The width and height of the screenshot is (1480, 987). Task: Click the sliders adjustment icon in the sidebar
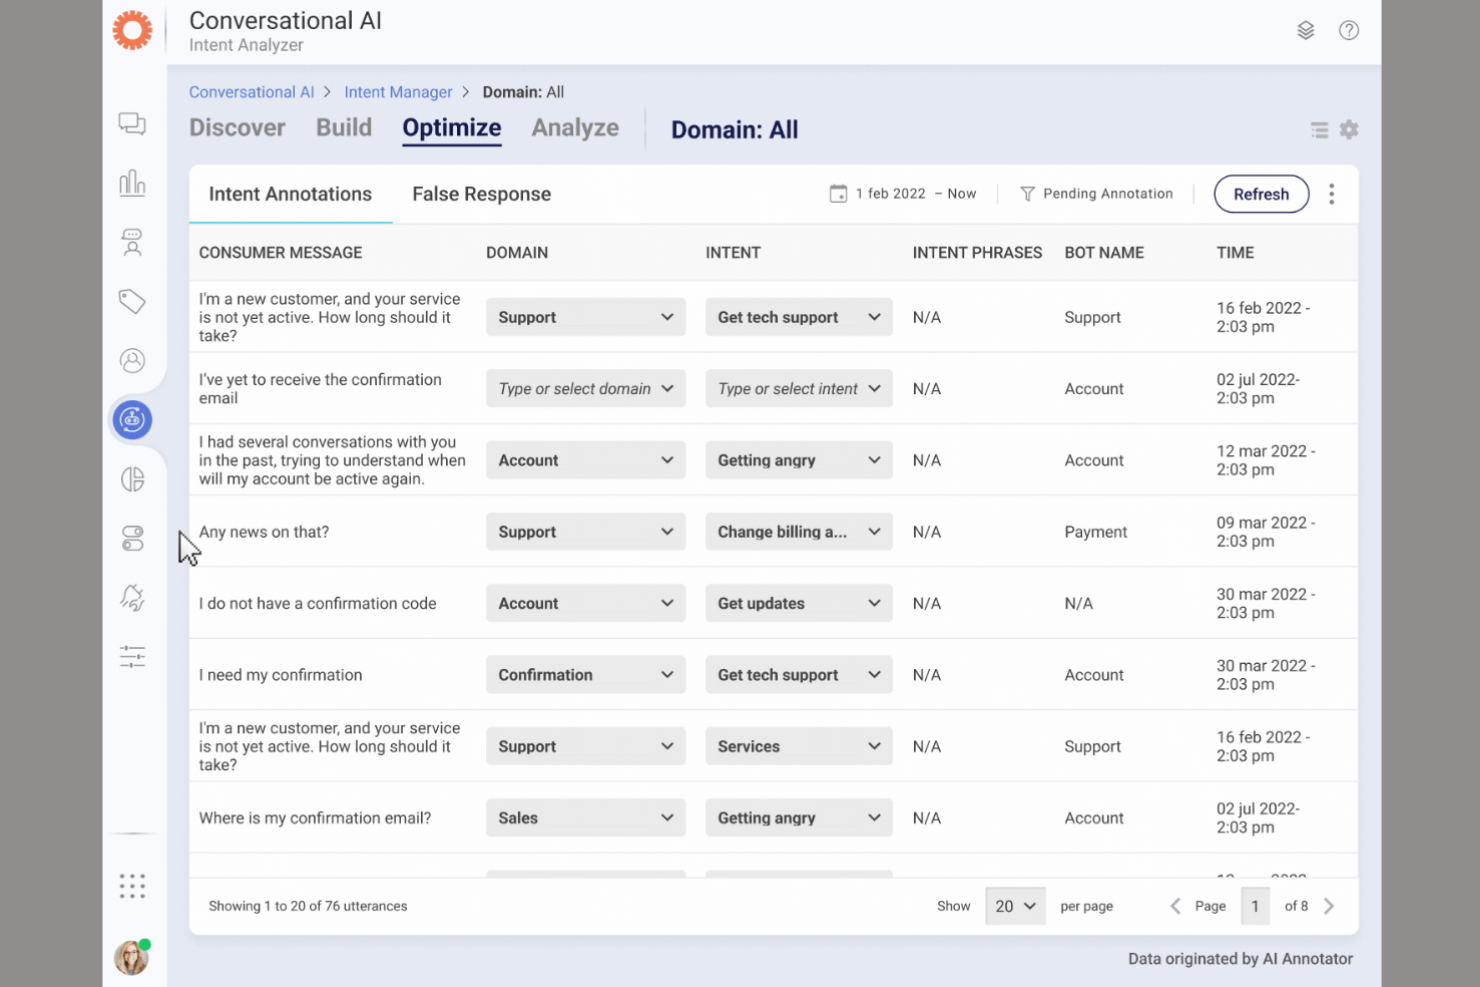pyautogui.click(x=132, y=656)
